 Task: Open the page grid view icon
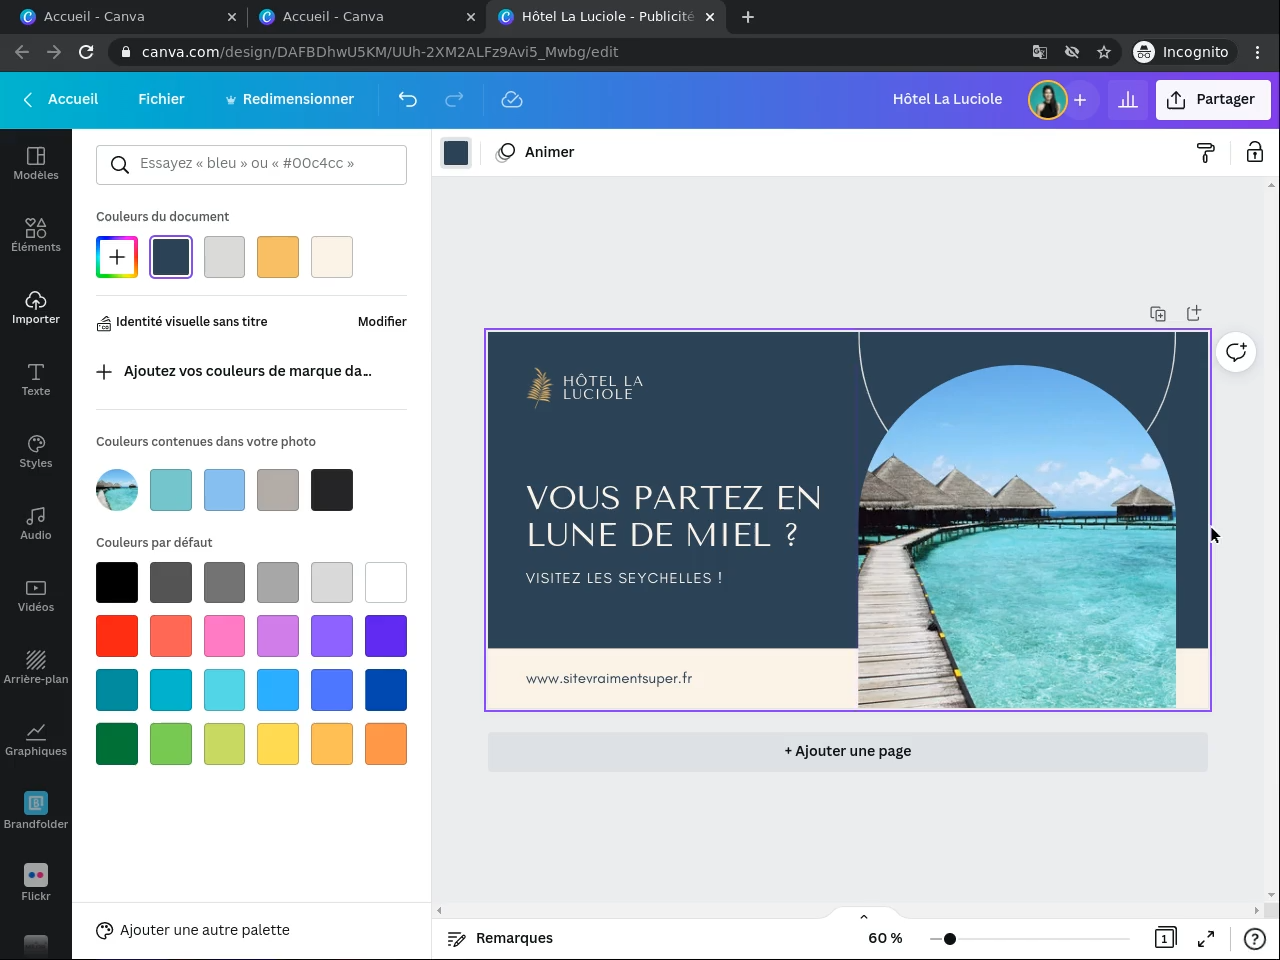(x=1164, y=938)
